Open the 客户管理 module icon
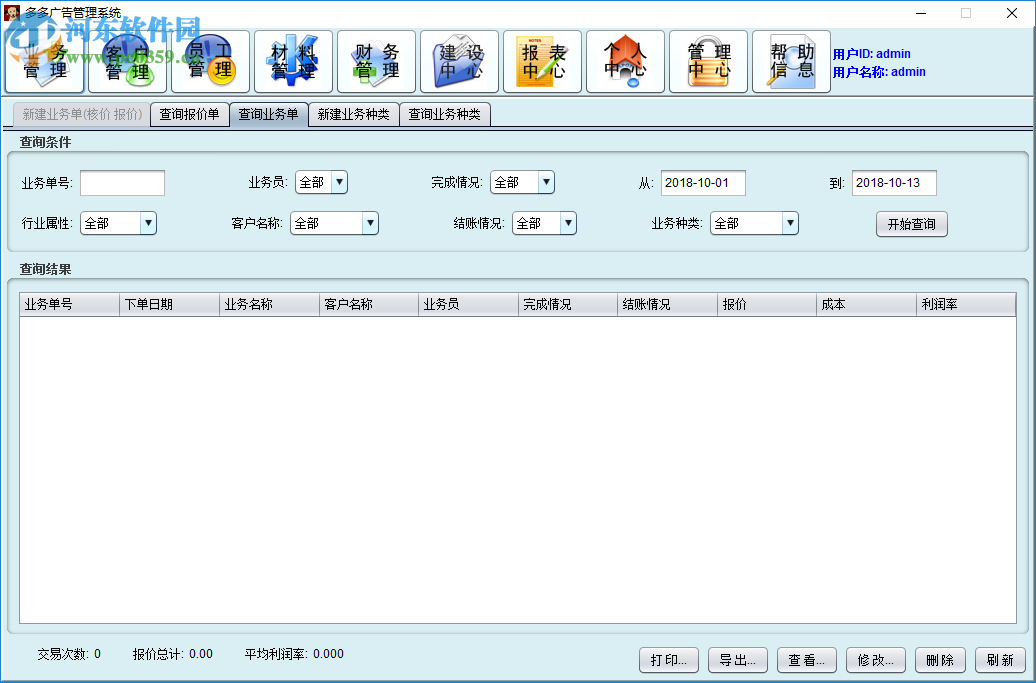 pos(127,61)
